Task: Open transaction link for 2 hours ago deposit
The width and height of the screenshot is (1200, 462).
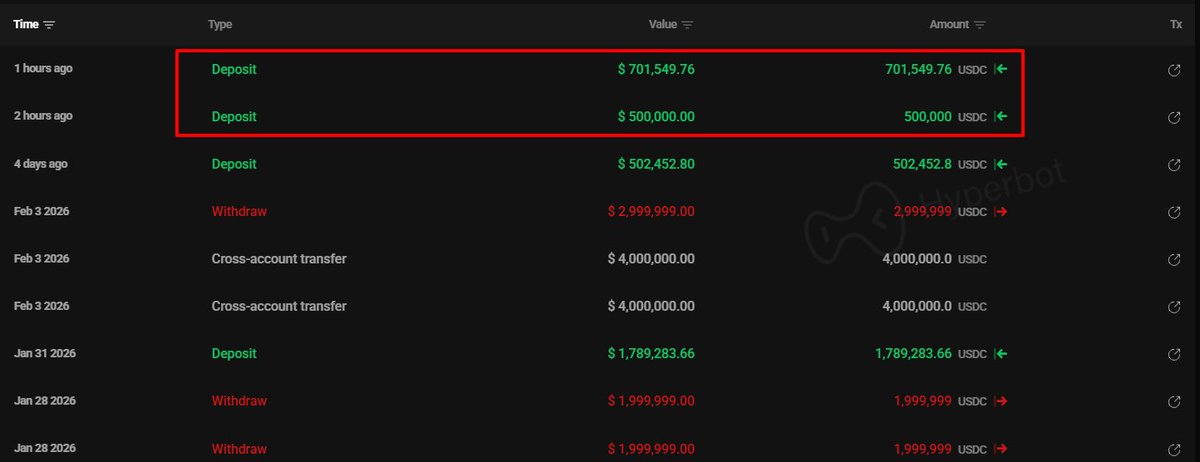Action: point(1176,117)
